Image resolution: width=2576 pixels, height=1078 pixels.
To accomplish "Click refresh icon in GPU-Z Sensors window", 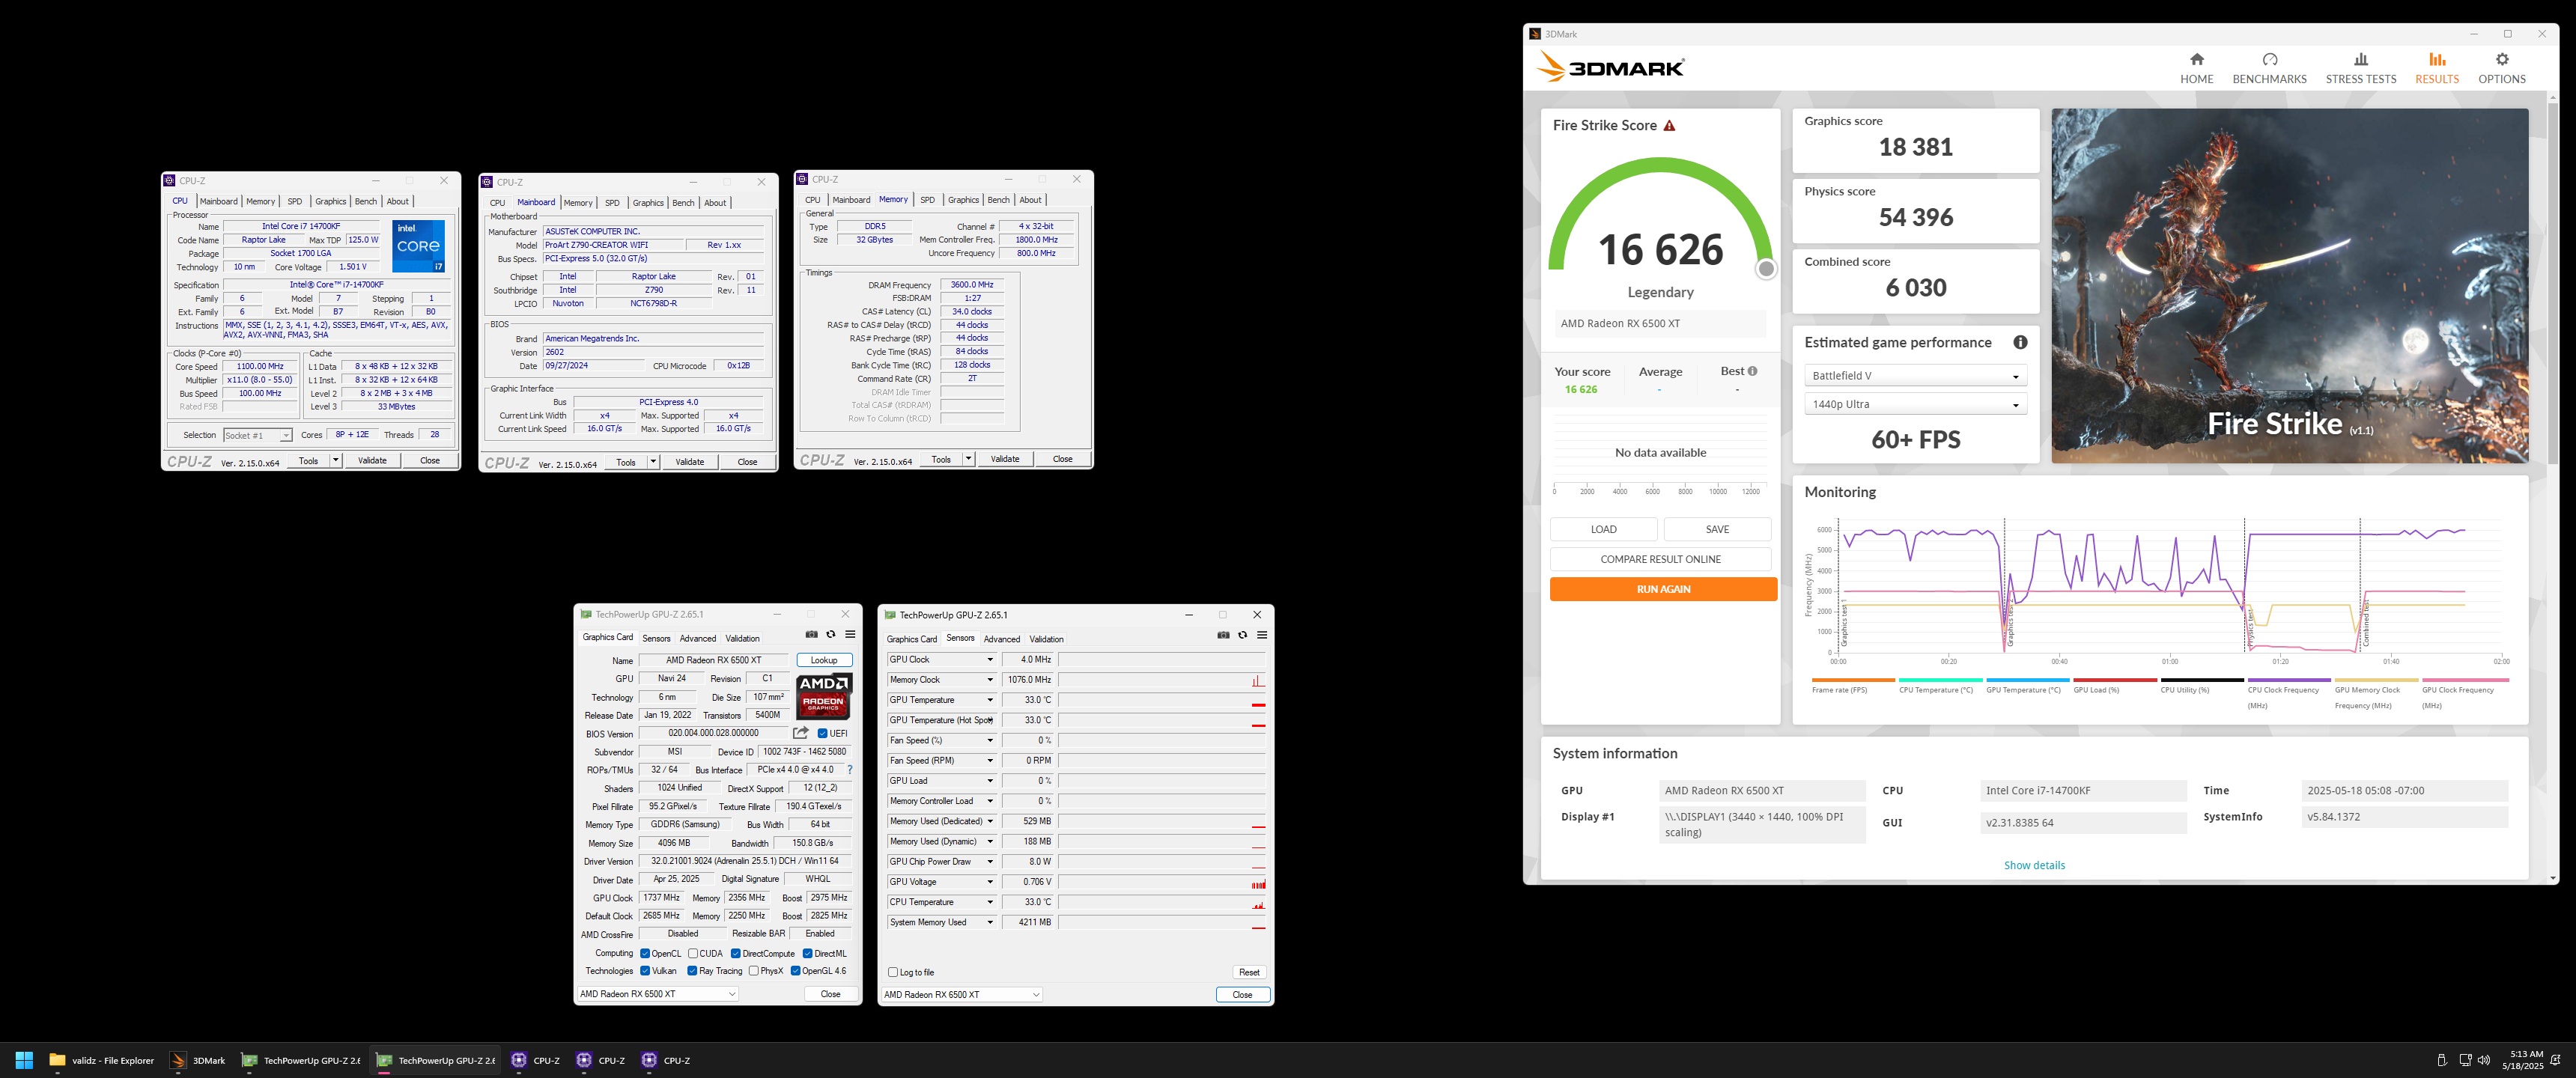I will pos(1243,635).
